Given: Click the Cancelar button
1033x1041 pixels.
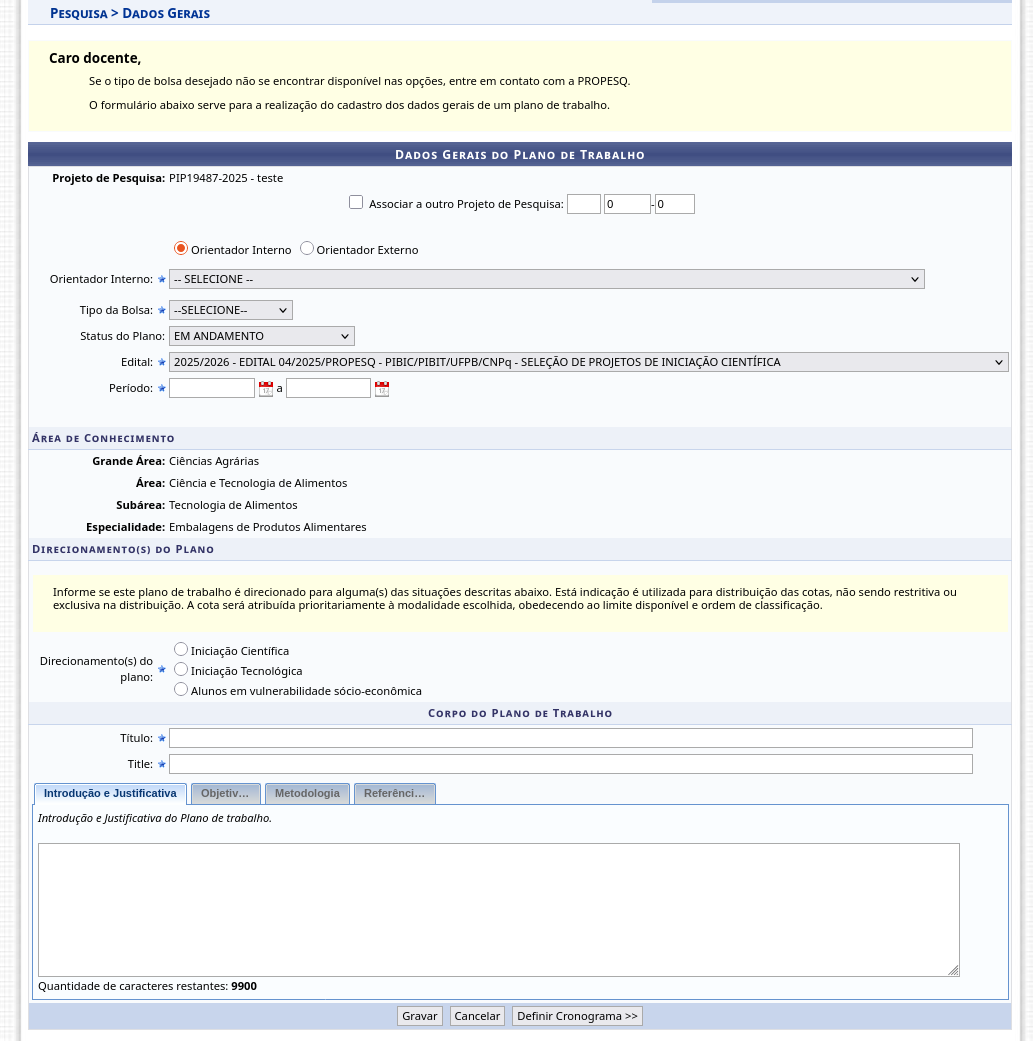Looking at the screenshot, I should [x=477, y=1016].
